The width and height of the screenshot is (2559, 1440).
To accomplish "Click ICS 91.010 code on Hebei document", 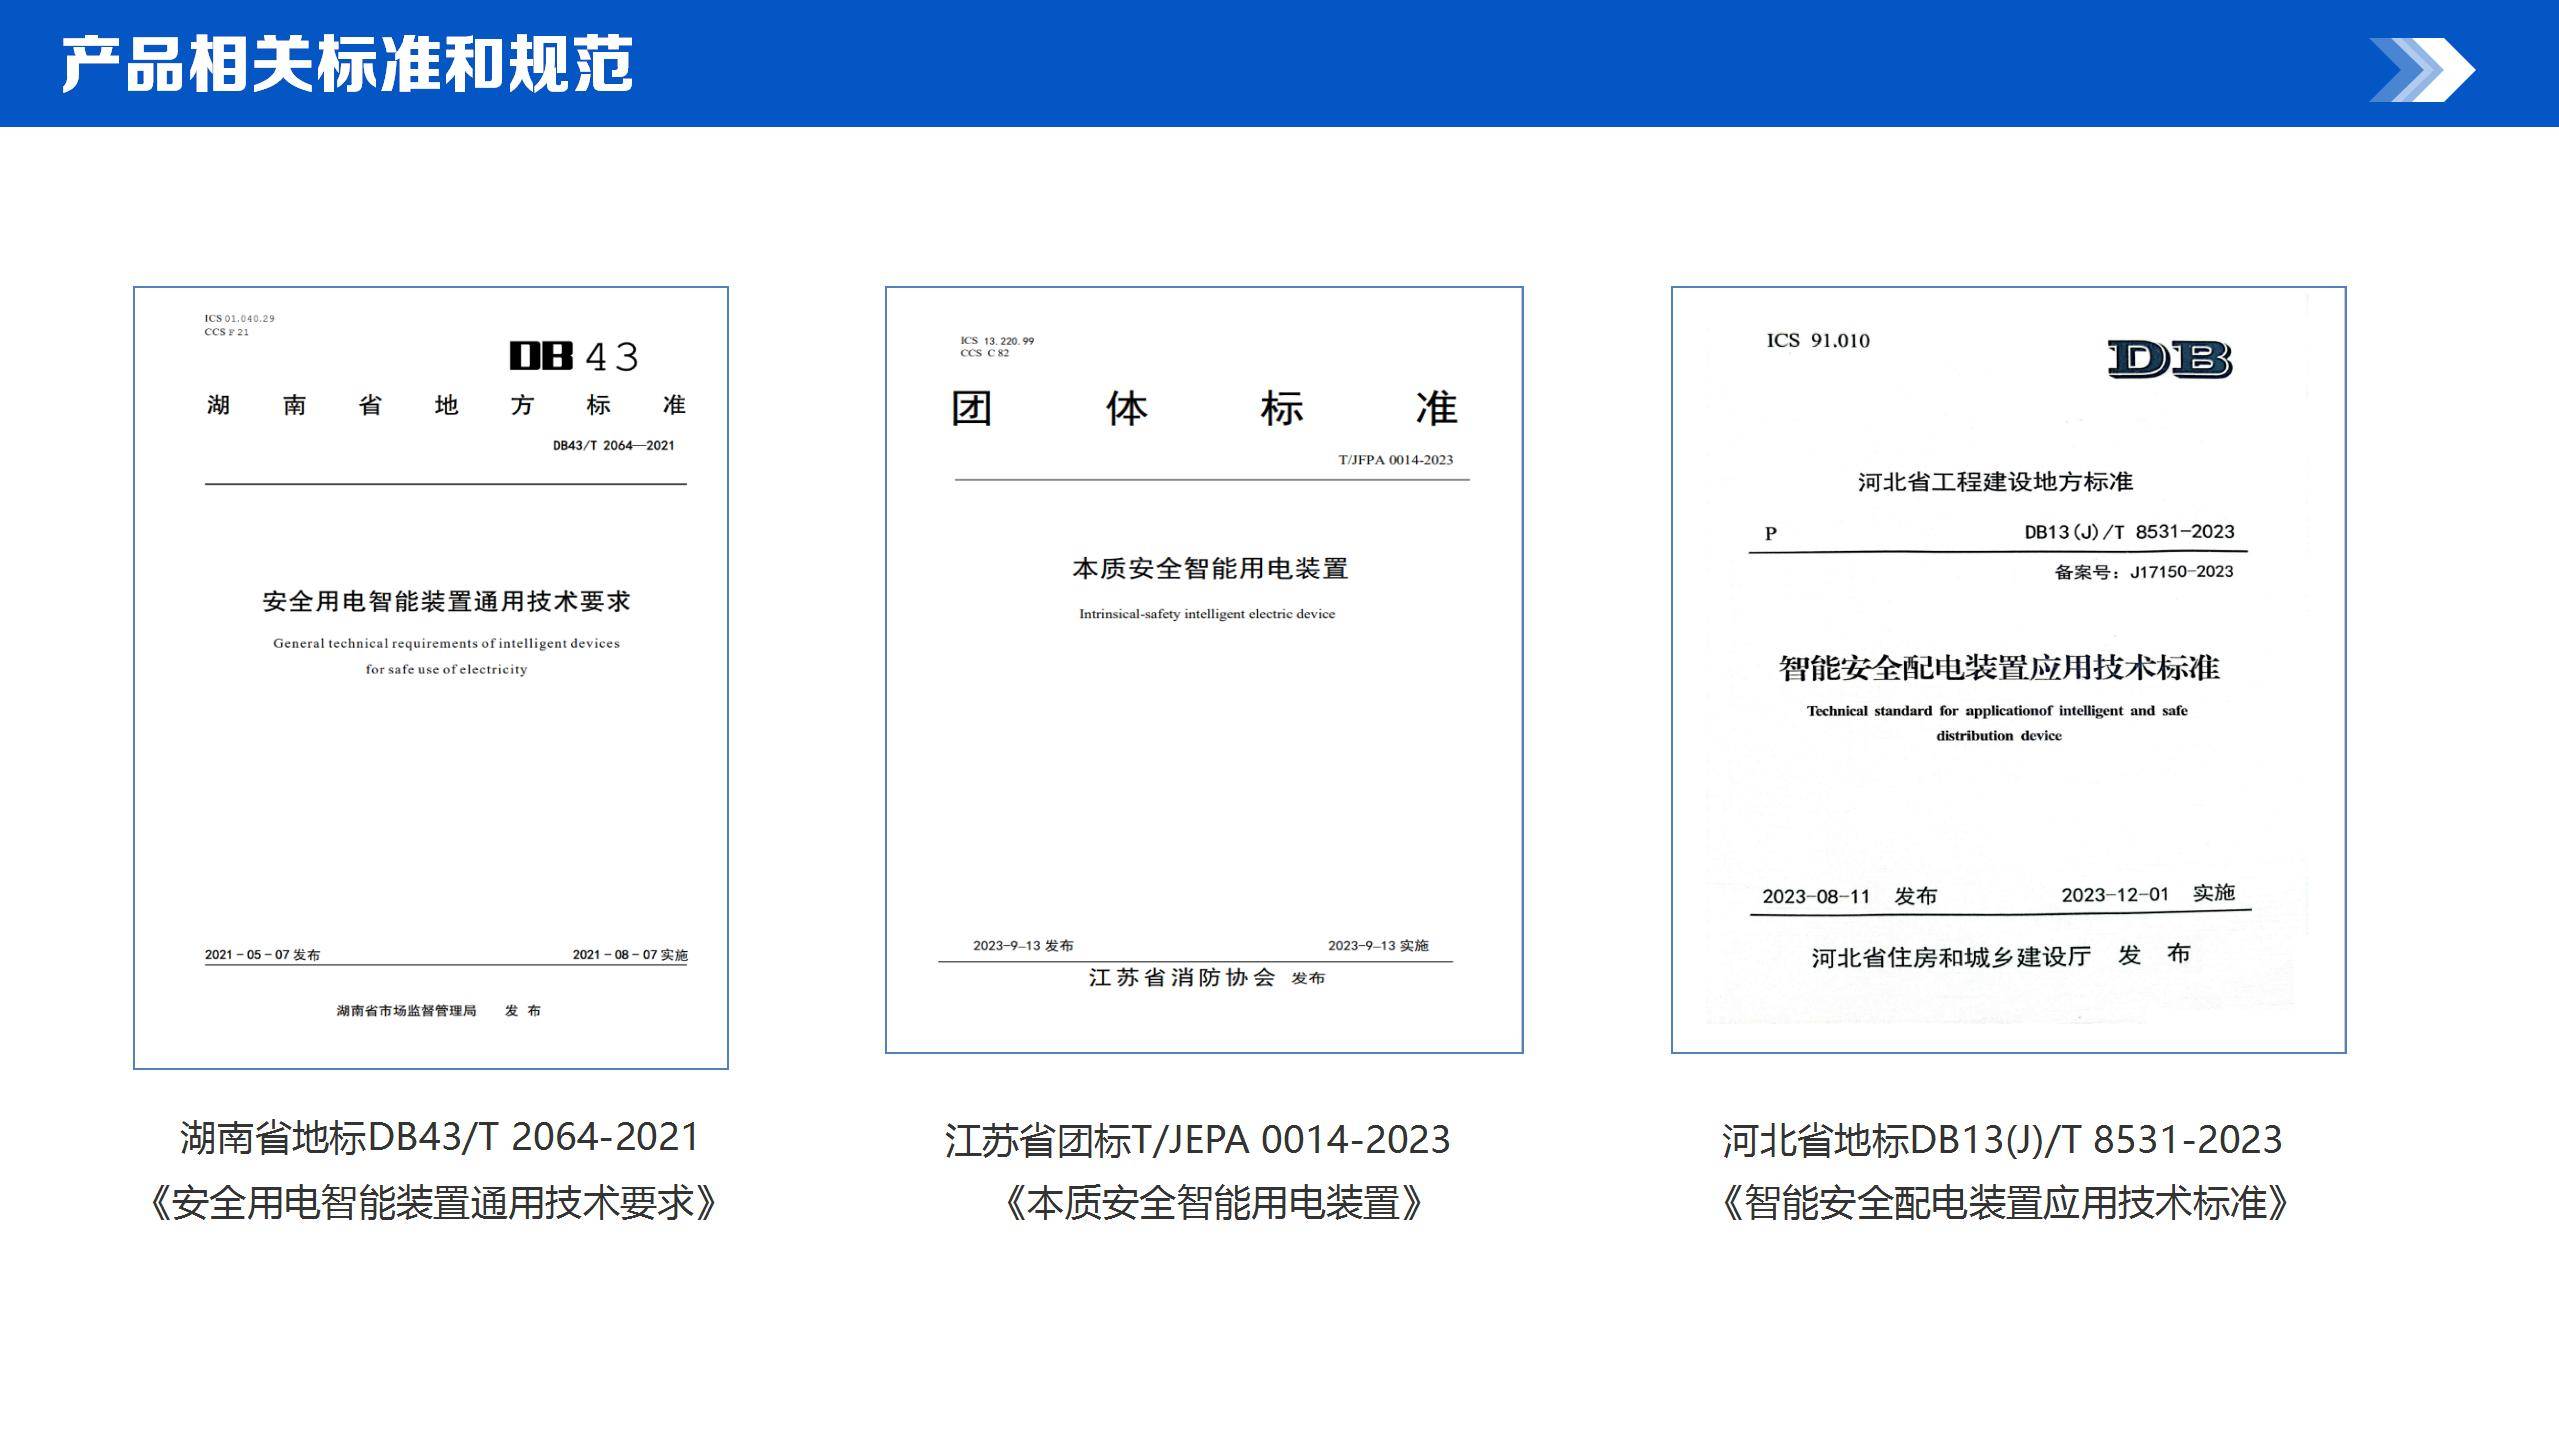I will point(1817,341).
